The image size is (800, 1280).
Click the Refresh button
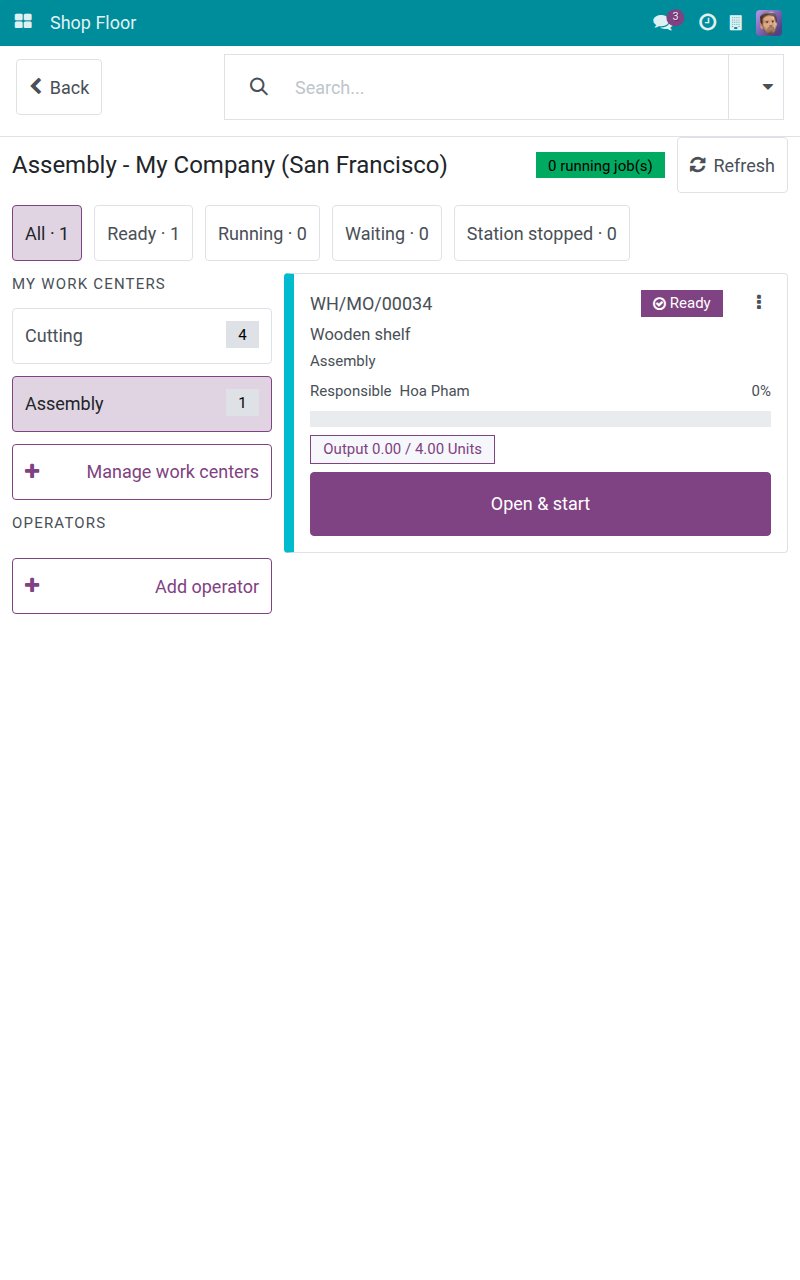point(732,165)
